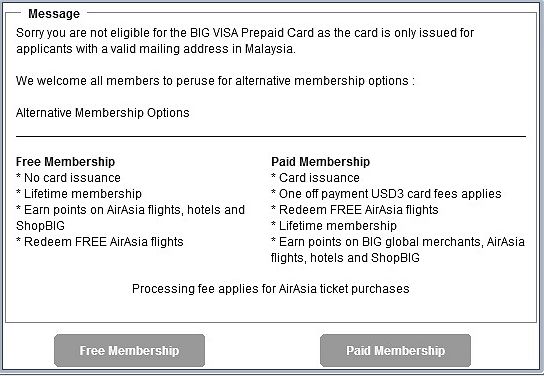The width and height of the screenshot is (544, 376).
Task: Click the Message group box title
Action: pos(54,14)
